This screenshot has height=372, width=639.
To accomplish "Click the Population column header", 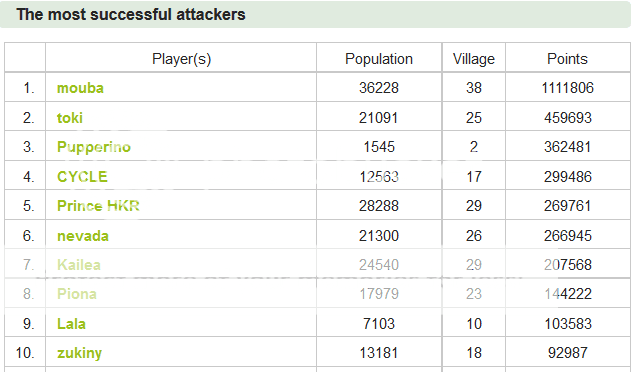I will 379,59.
